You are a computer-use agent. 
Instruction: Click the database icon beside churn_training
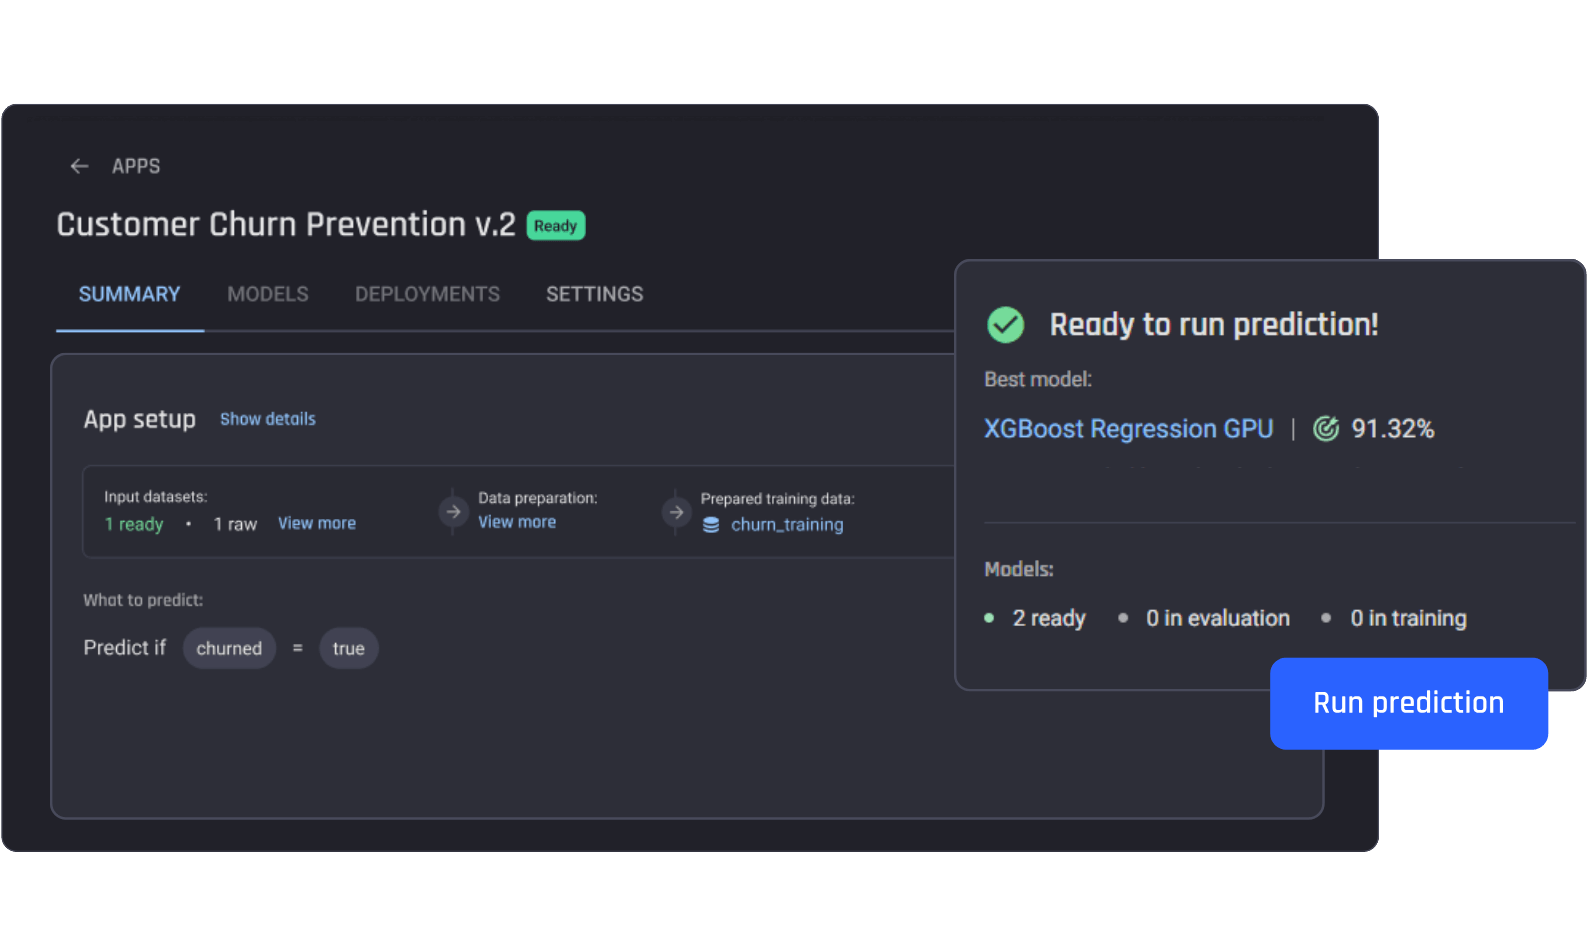click(x=711, y=525)
